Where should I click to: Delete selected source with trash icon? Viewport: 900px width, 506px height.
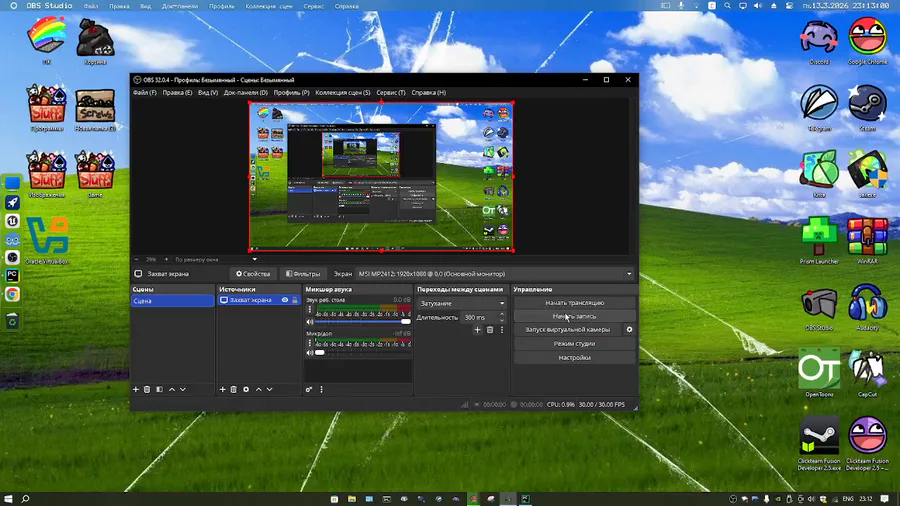click(x=234, y=390)
